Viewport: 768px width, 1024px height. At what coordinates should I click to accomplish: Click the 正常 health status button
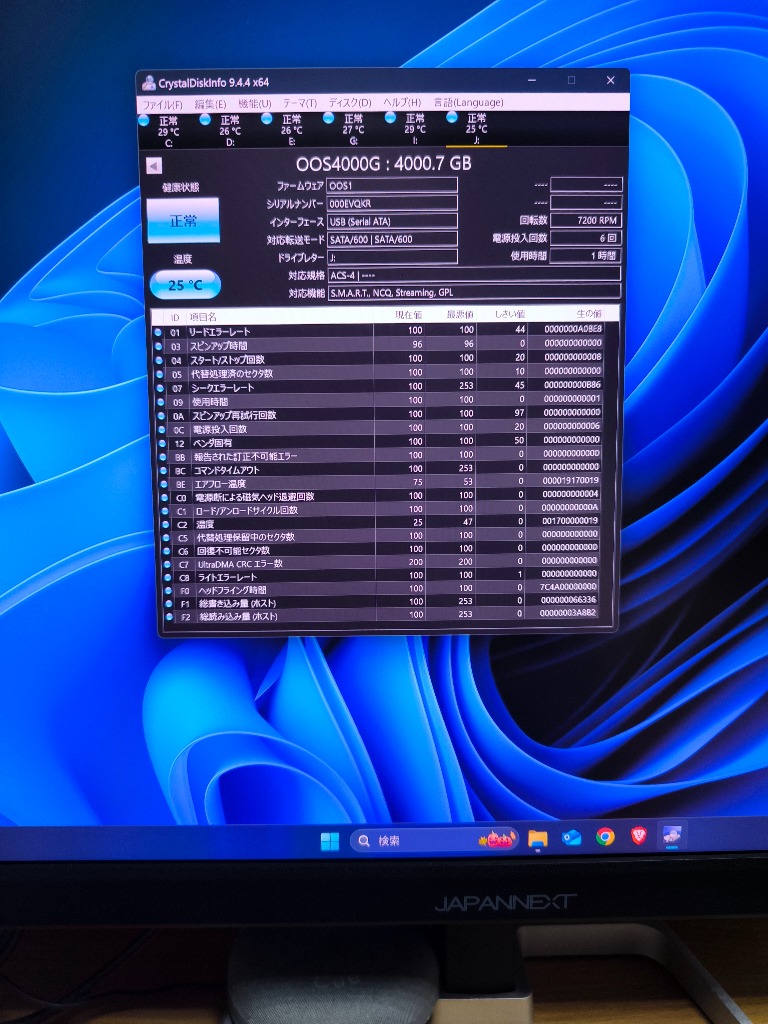tap(183, 221)
